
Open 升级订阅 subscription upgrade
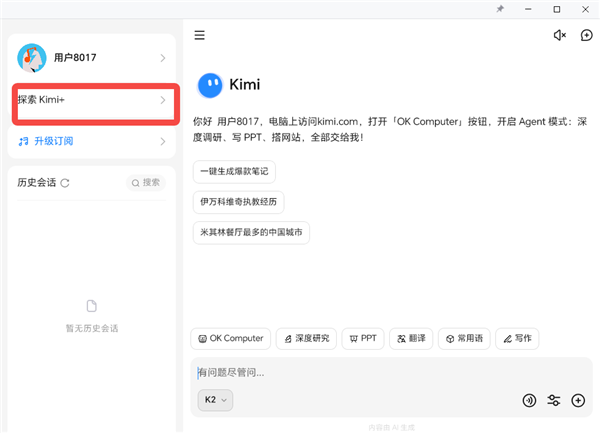[x=92, y=142]
